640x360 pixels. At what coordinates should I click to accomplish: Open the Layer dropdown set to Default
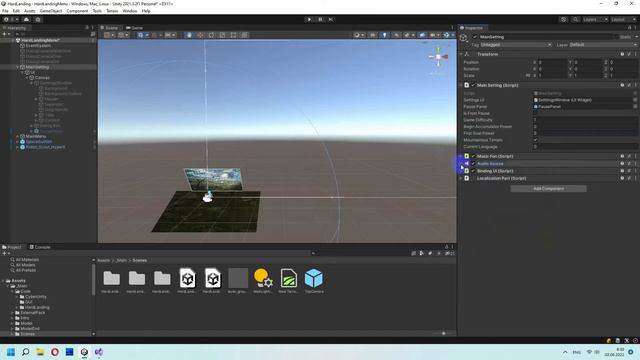click(x=603, y=44)
